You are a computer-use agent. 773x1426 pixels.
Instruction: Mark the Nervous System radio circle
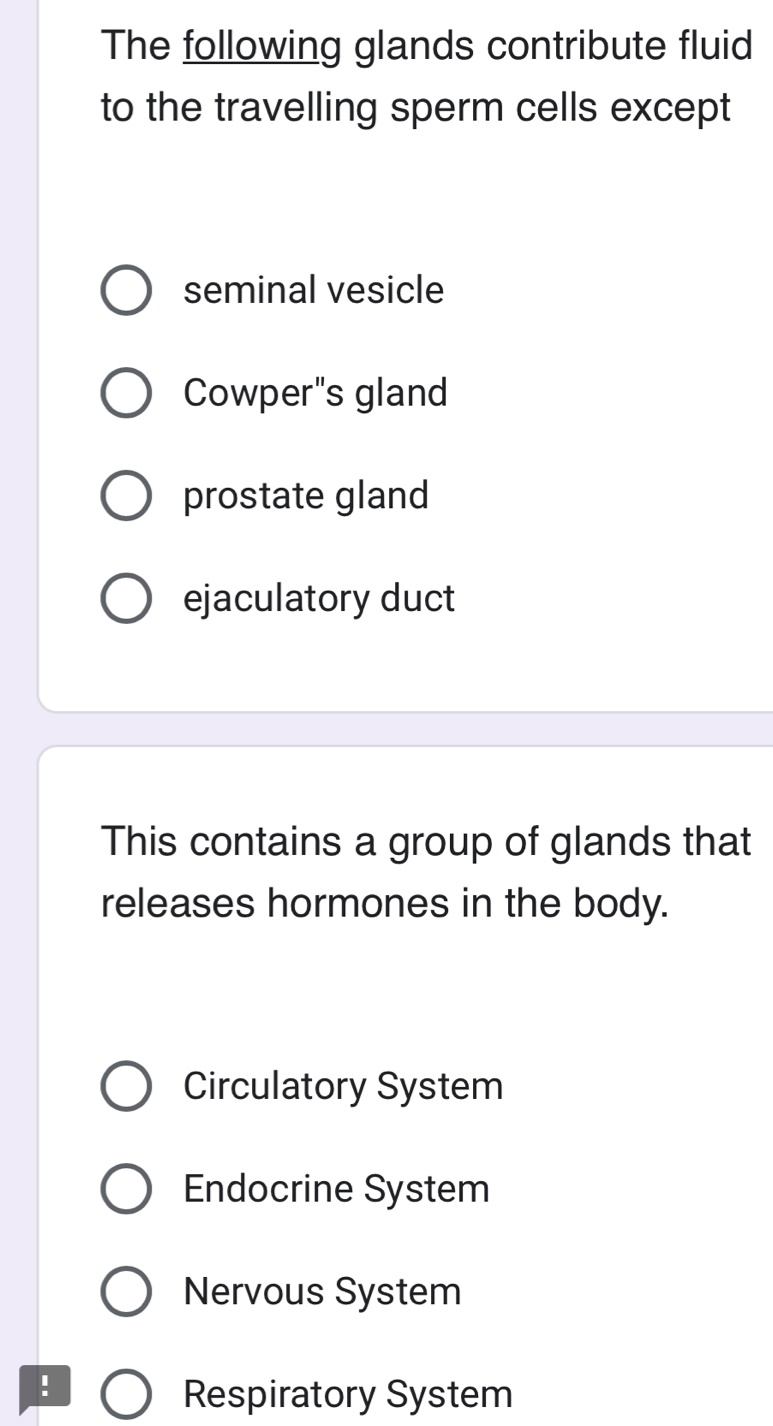point(127,1292)
